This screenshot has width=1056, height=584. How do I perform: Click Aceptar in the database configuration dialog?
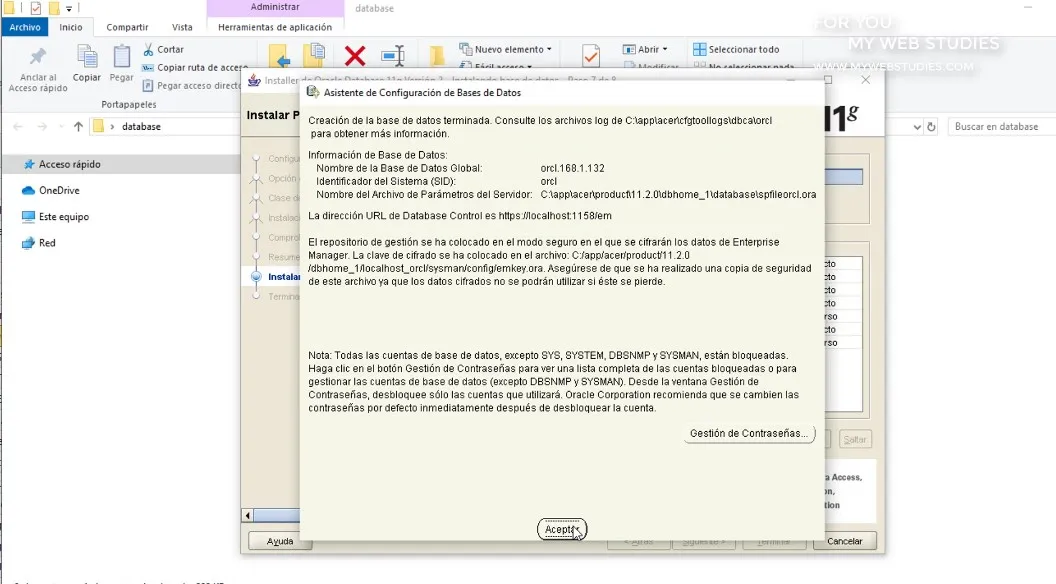[x=562, y=529]
